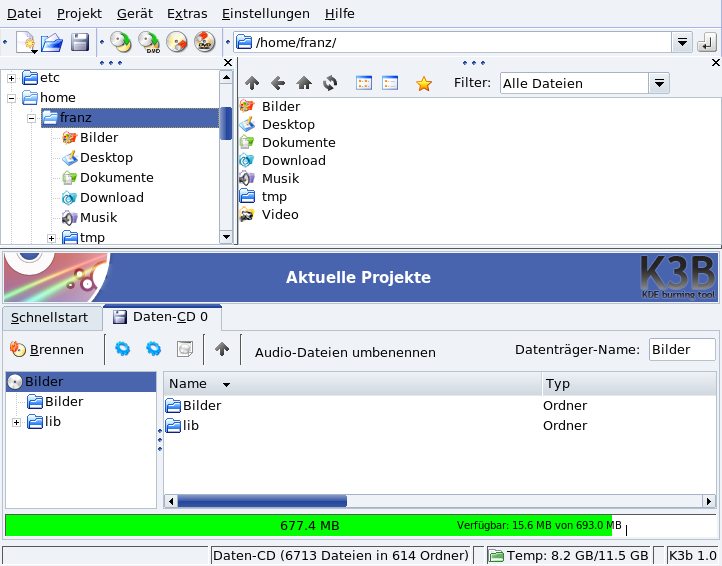Switch file browser to icon view
722x566 pixels.
364,83
